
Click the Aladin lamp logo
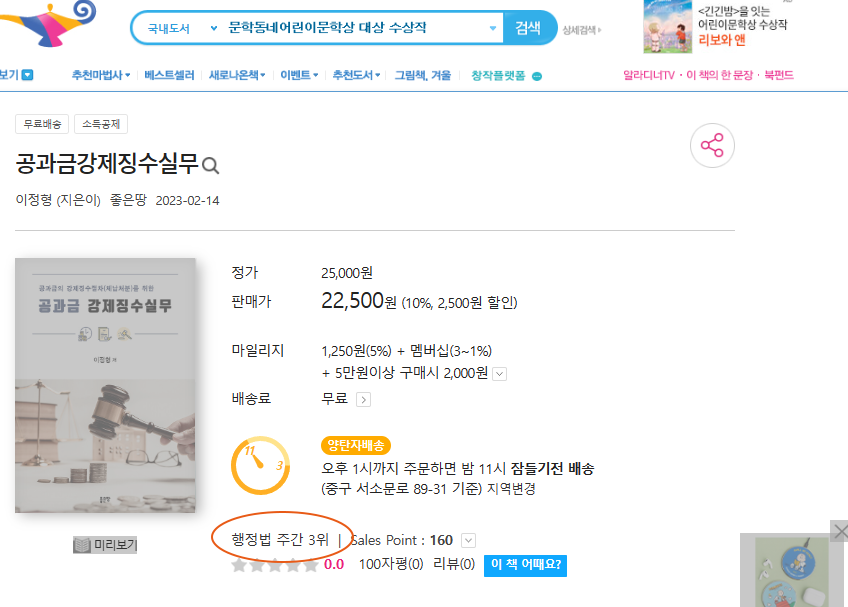click(x=49, y=23)
